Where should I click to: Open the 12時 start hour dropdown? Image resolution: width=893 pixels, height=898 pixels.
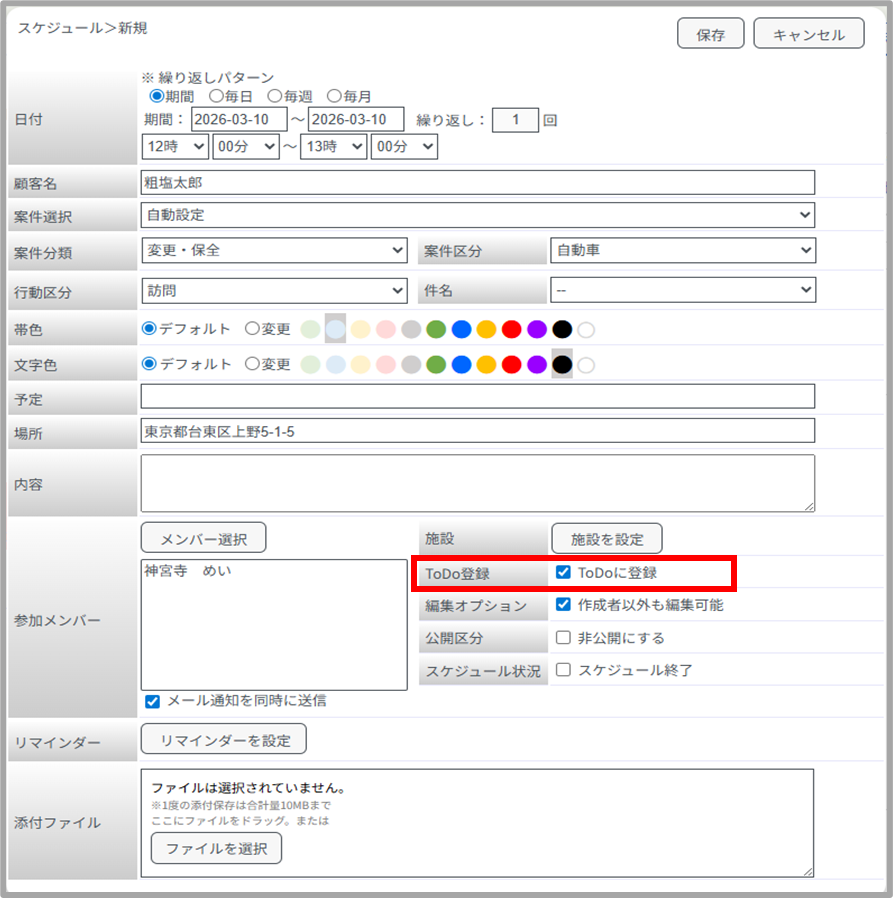175,146
